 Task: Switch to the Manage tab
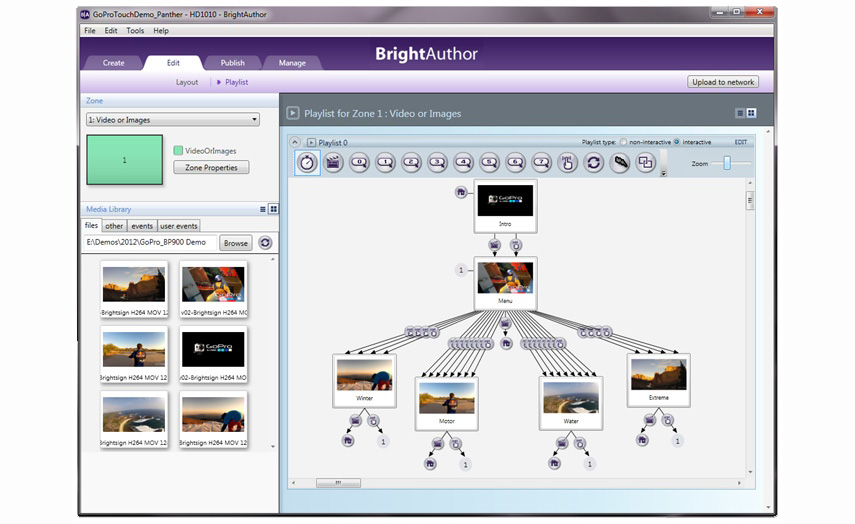pyautogui.click(x=292, y=63)
